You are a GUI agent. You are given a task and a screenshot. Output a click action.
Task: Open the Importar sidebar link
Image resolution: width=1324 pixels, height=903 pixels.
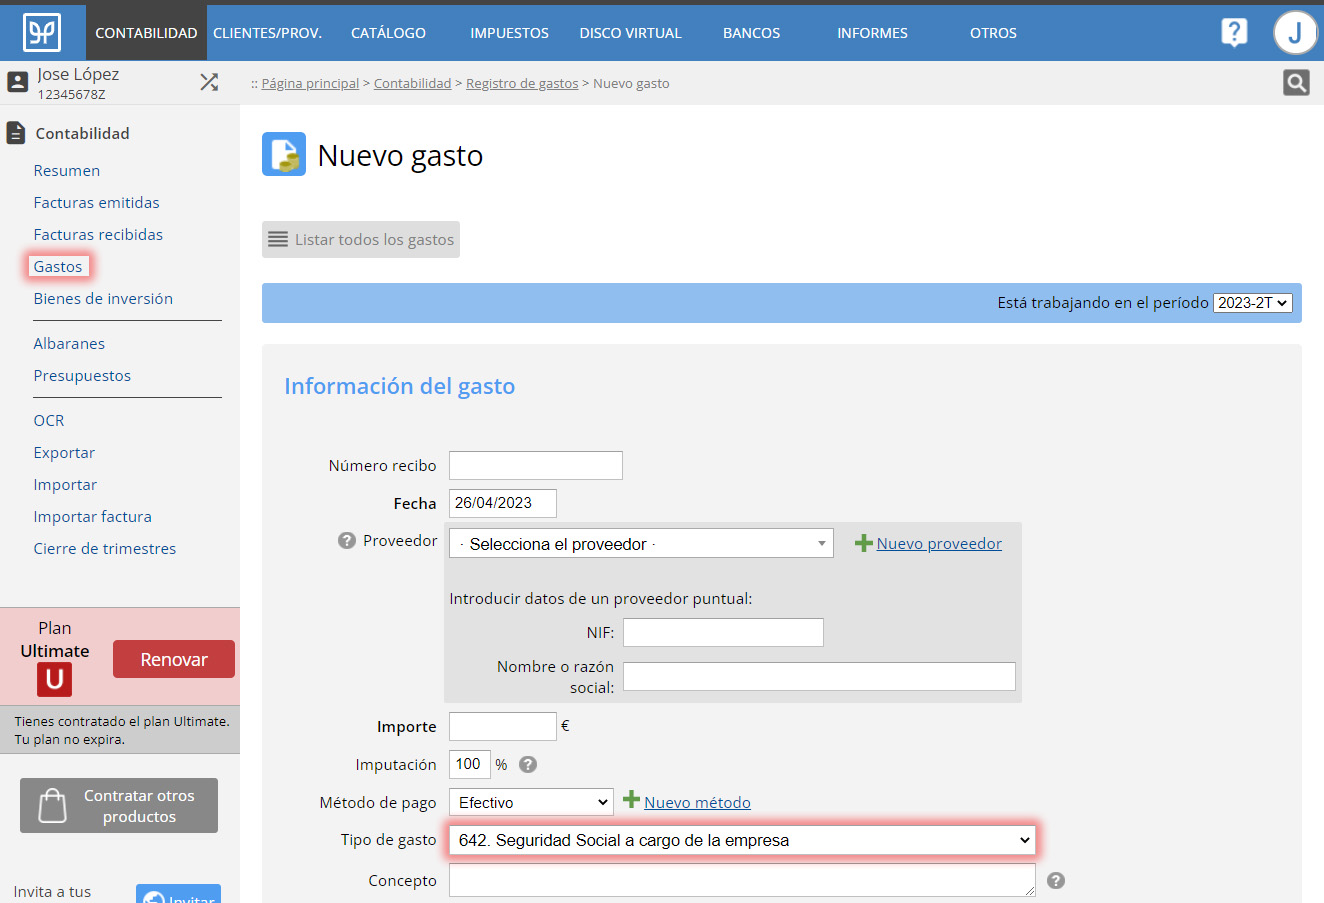tap(65, 485)
